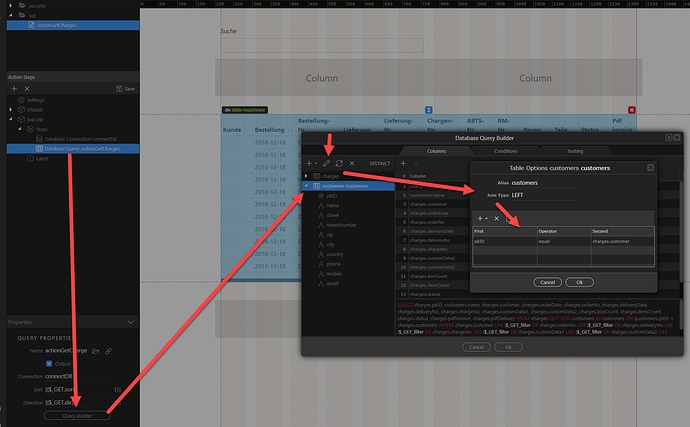The image size is (690, 427).
Task: Click the folder icon next to the Name field
Action: pyautogui.click(x=95, y=351)
